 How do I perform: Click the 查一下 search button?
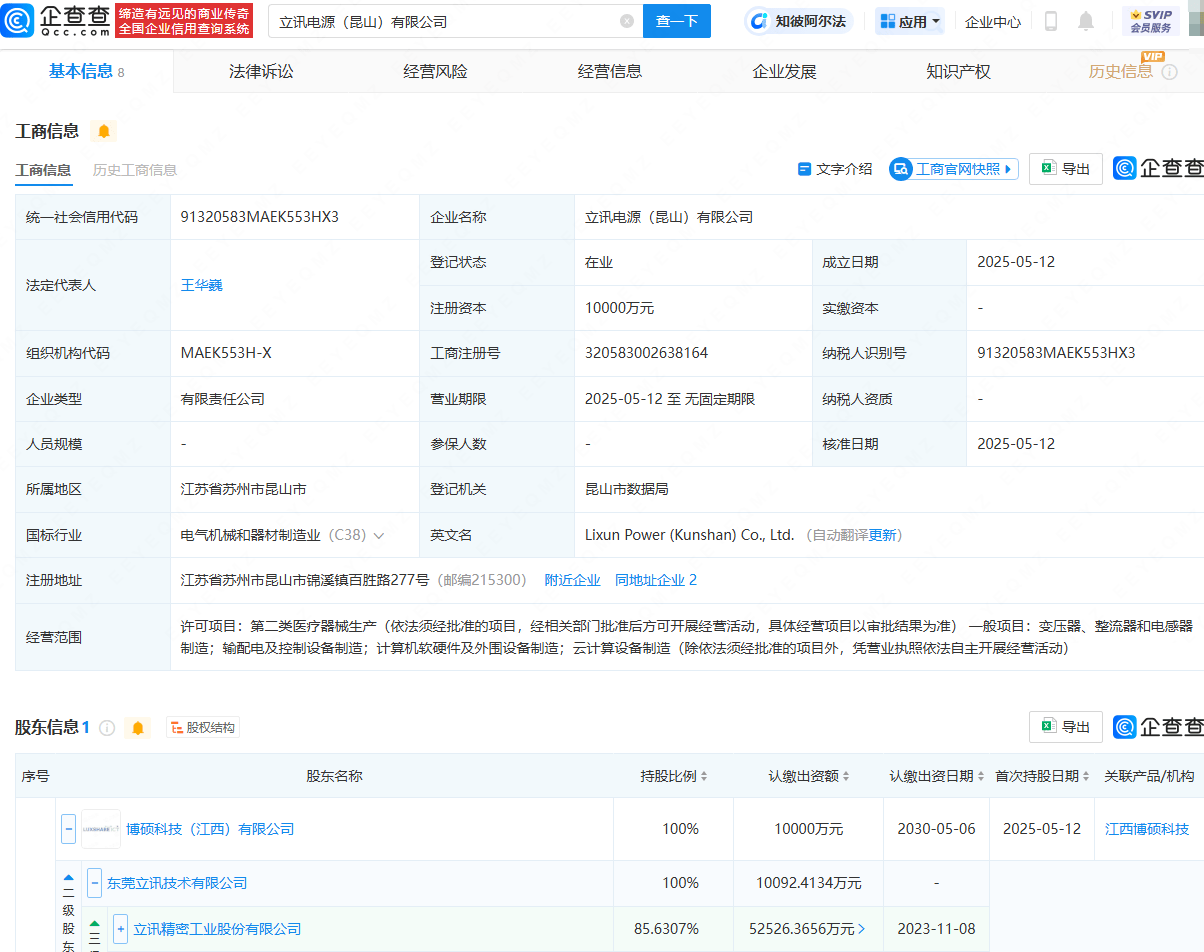coord(677,21)
